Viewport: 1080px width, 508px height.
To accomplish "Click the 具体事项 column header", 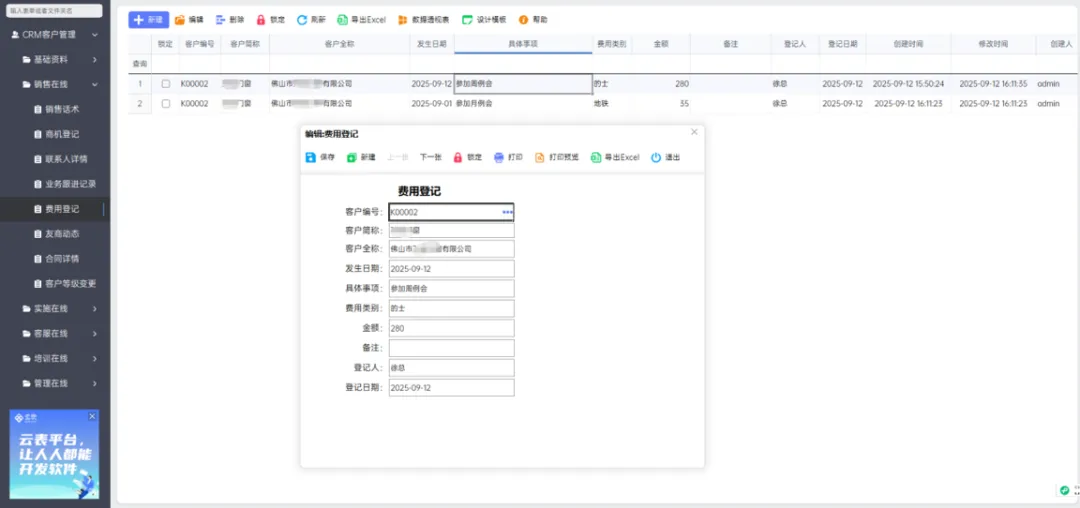I will click(x=523, y=43).
